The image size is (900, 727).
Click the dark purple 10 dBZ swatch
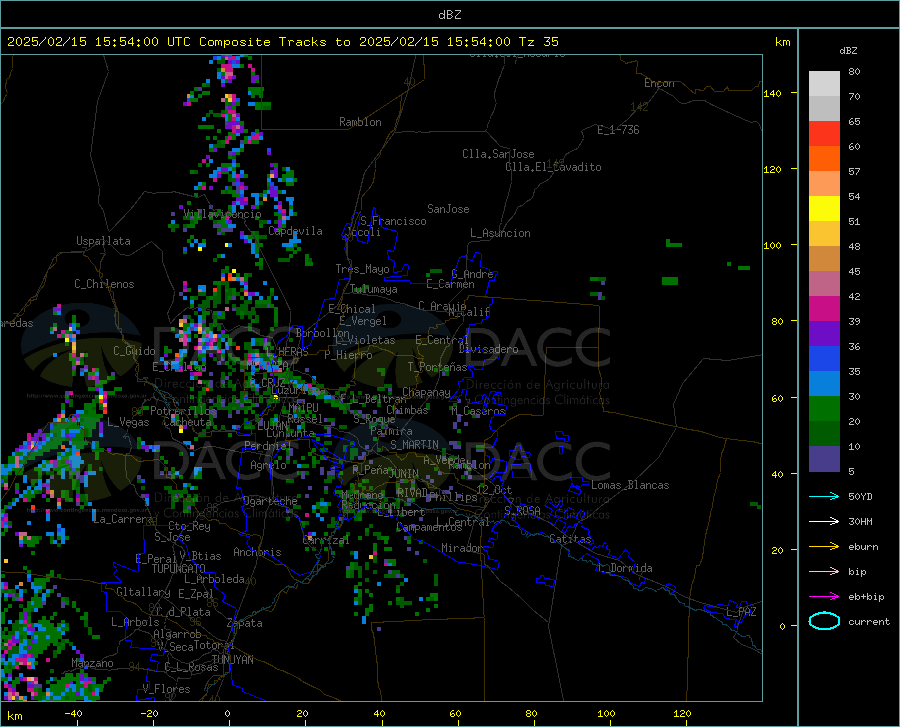point(824,459)
